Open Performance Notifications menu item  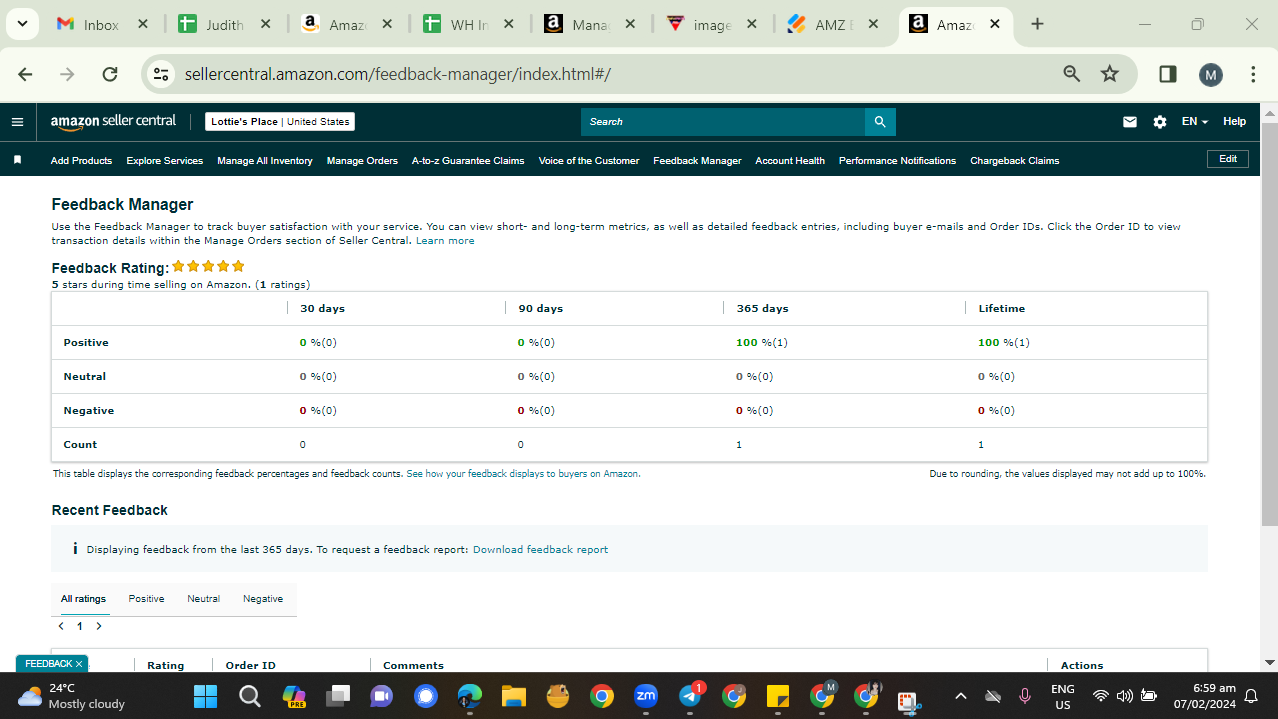tap(897, 160)
